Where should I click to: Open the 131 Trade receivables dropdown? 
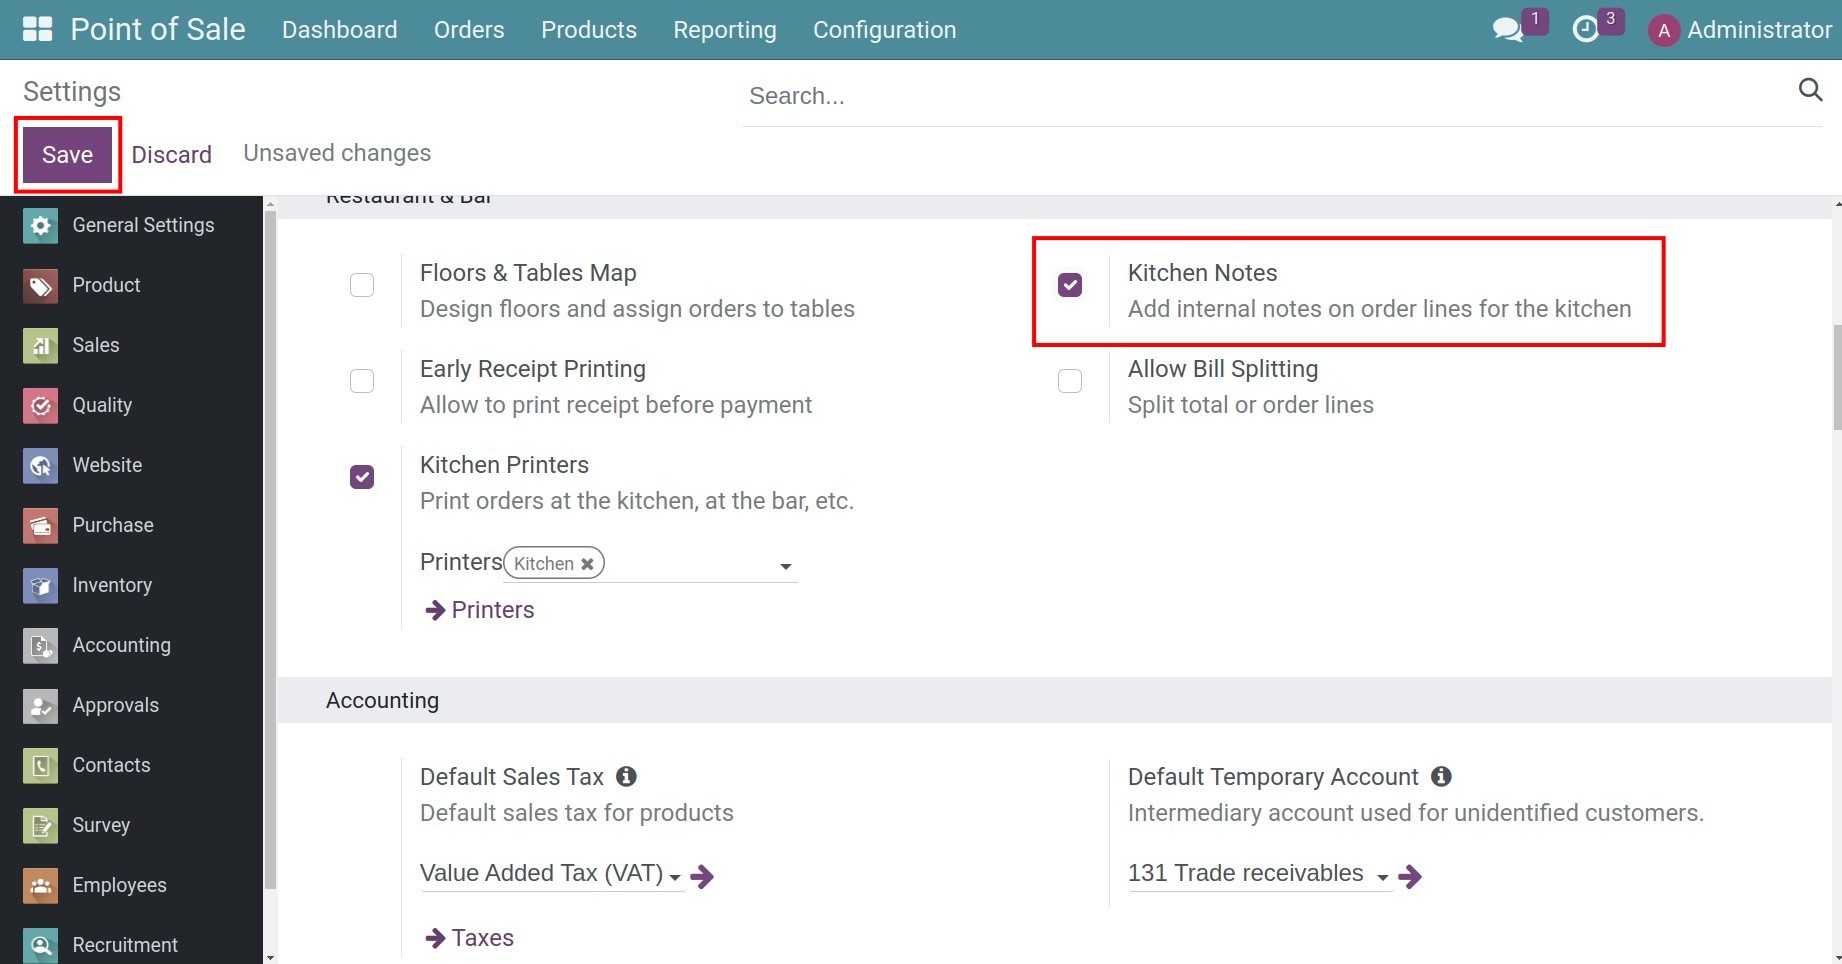coord(1259,873)
